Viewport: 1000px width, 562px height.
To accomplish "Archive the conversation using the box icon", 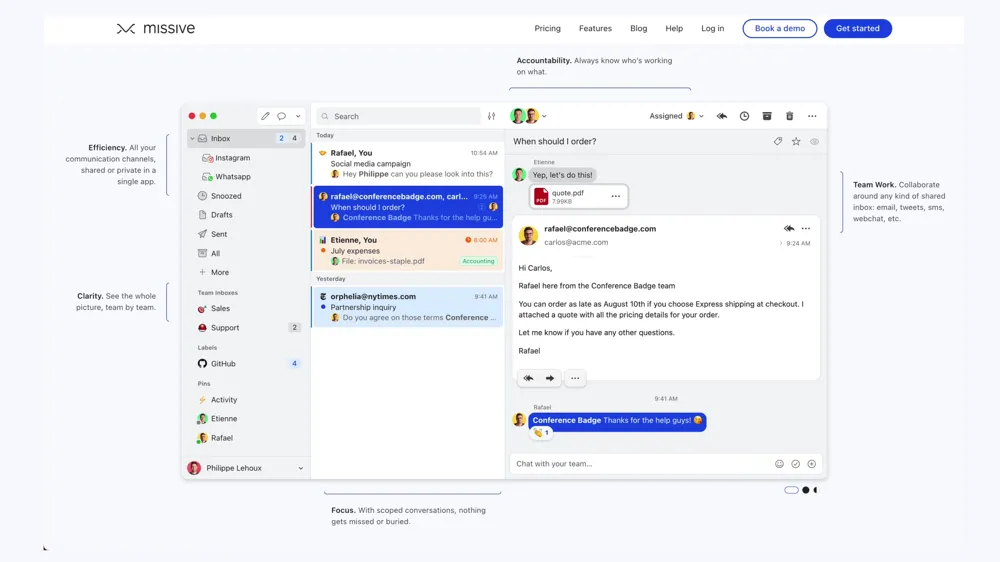I will pos(767,116).
